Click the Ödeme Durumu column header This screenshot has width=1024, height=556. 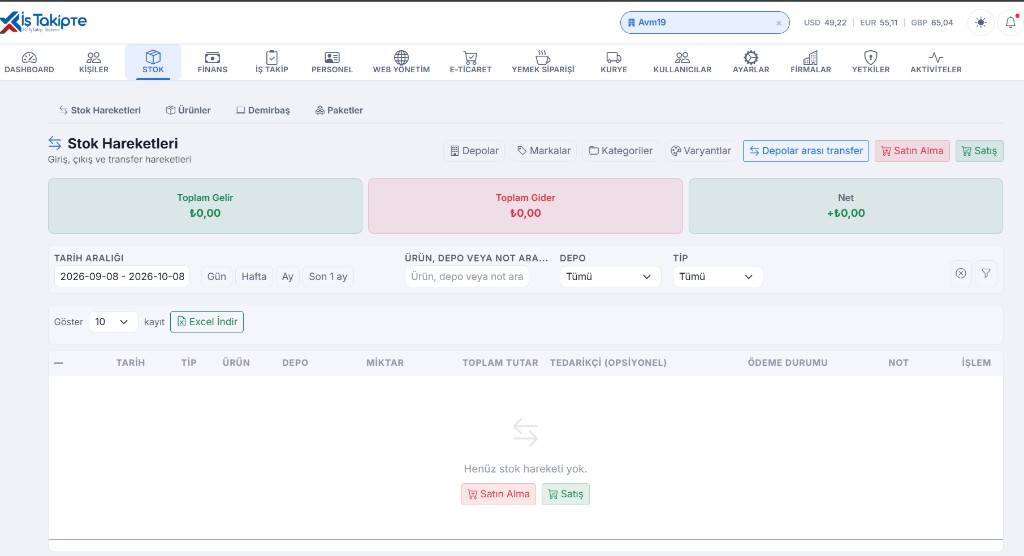click(x=788, y=363)
